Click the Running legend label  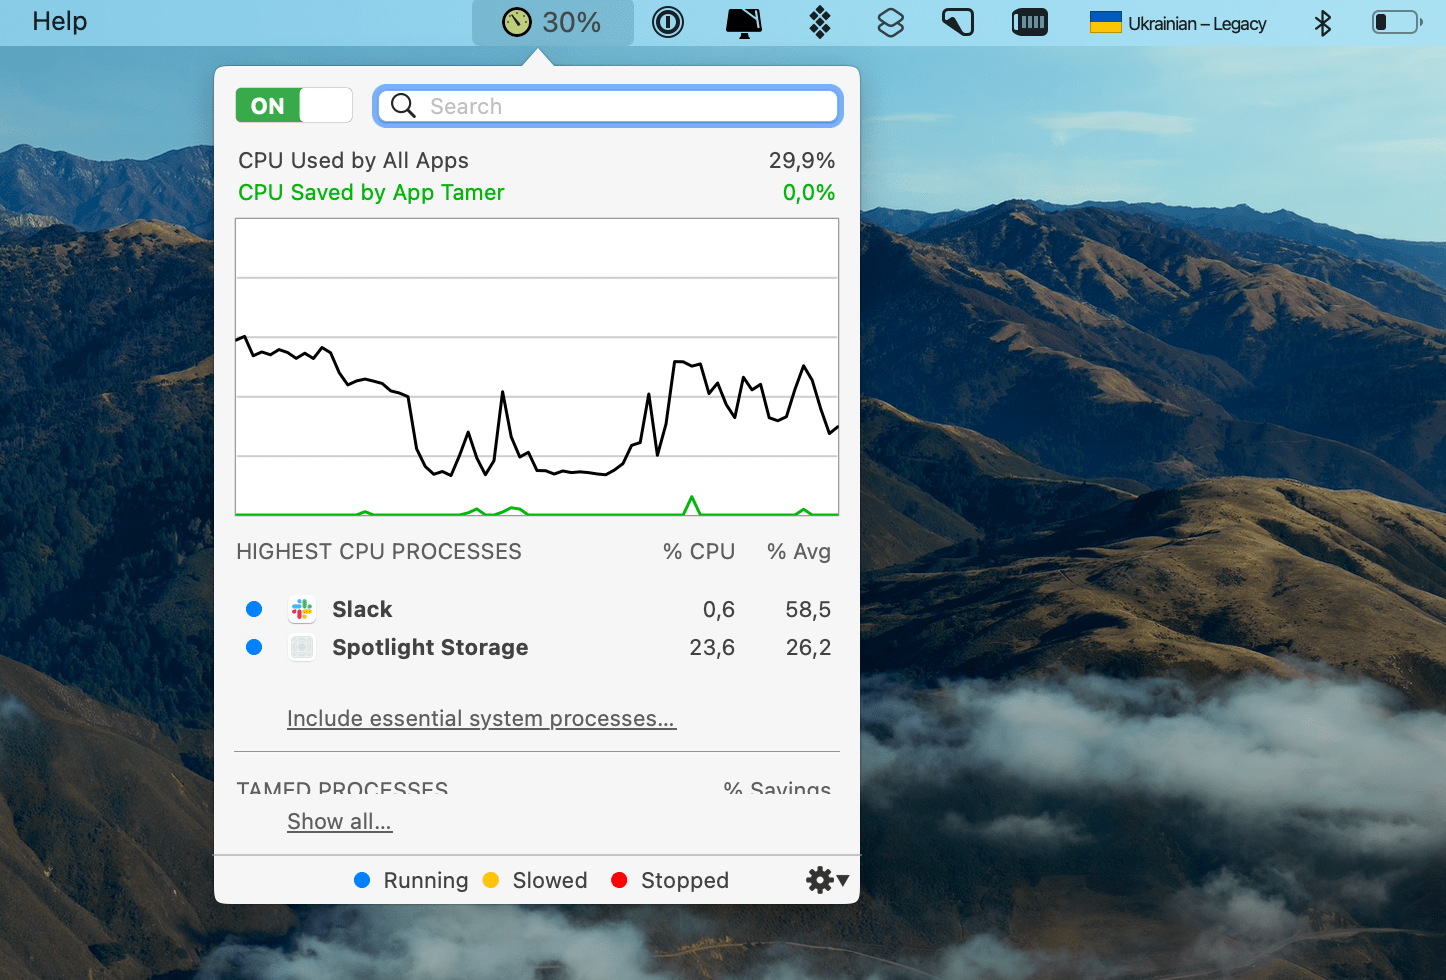426,880
